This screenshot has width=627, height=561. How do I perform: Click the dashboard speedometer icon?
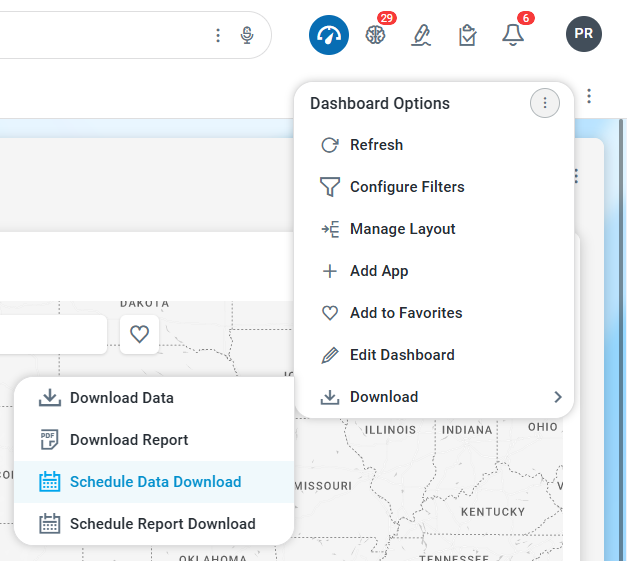[x=328, y=35]
